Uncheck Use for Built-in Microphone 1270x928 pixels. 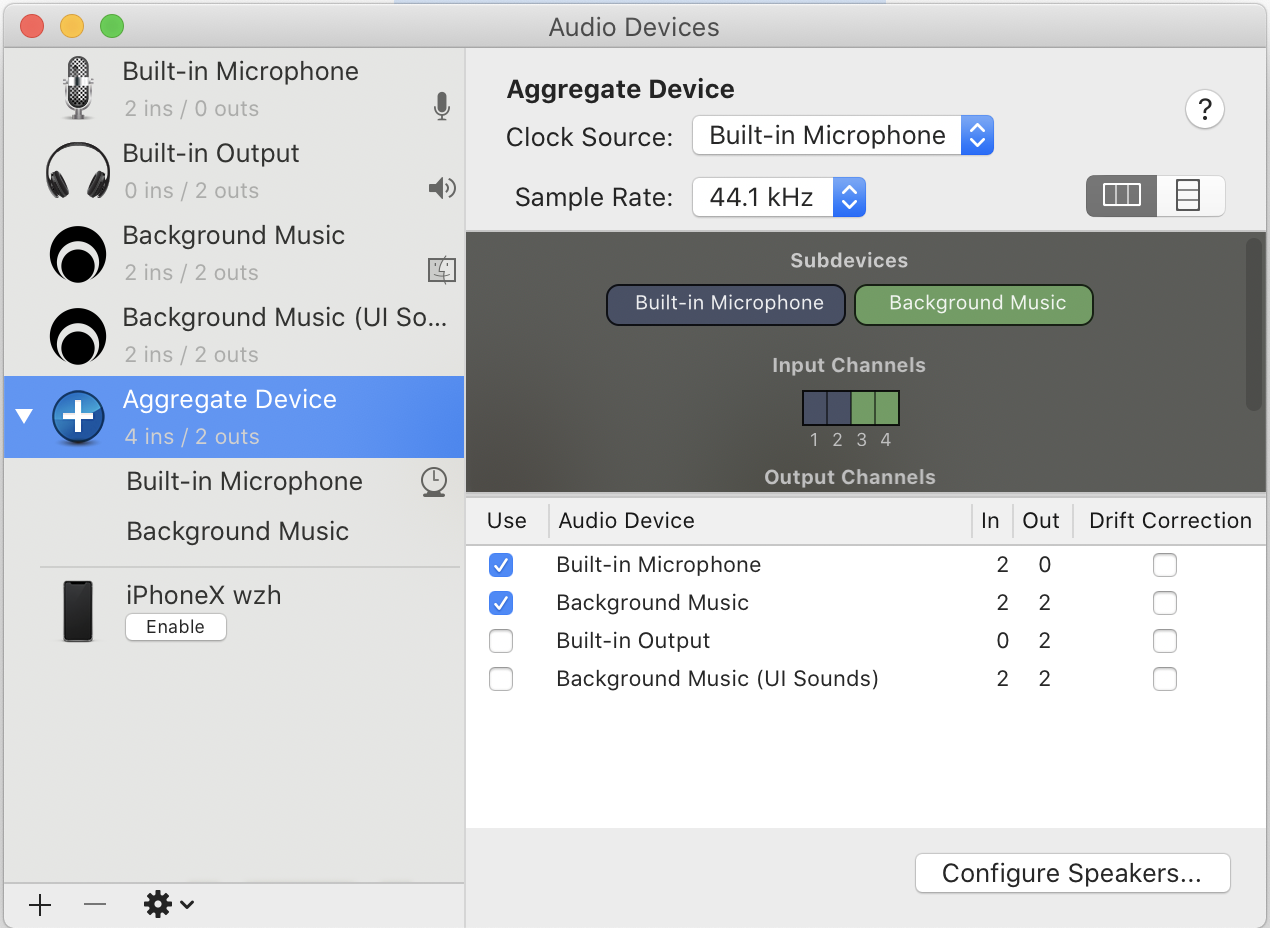click(x=501, y=565)
